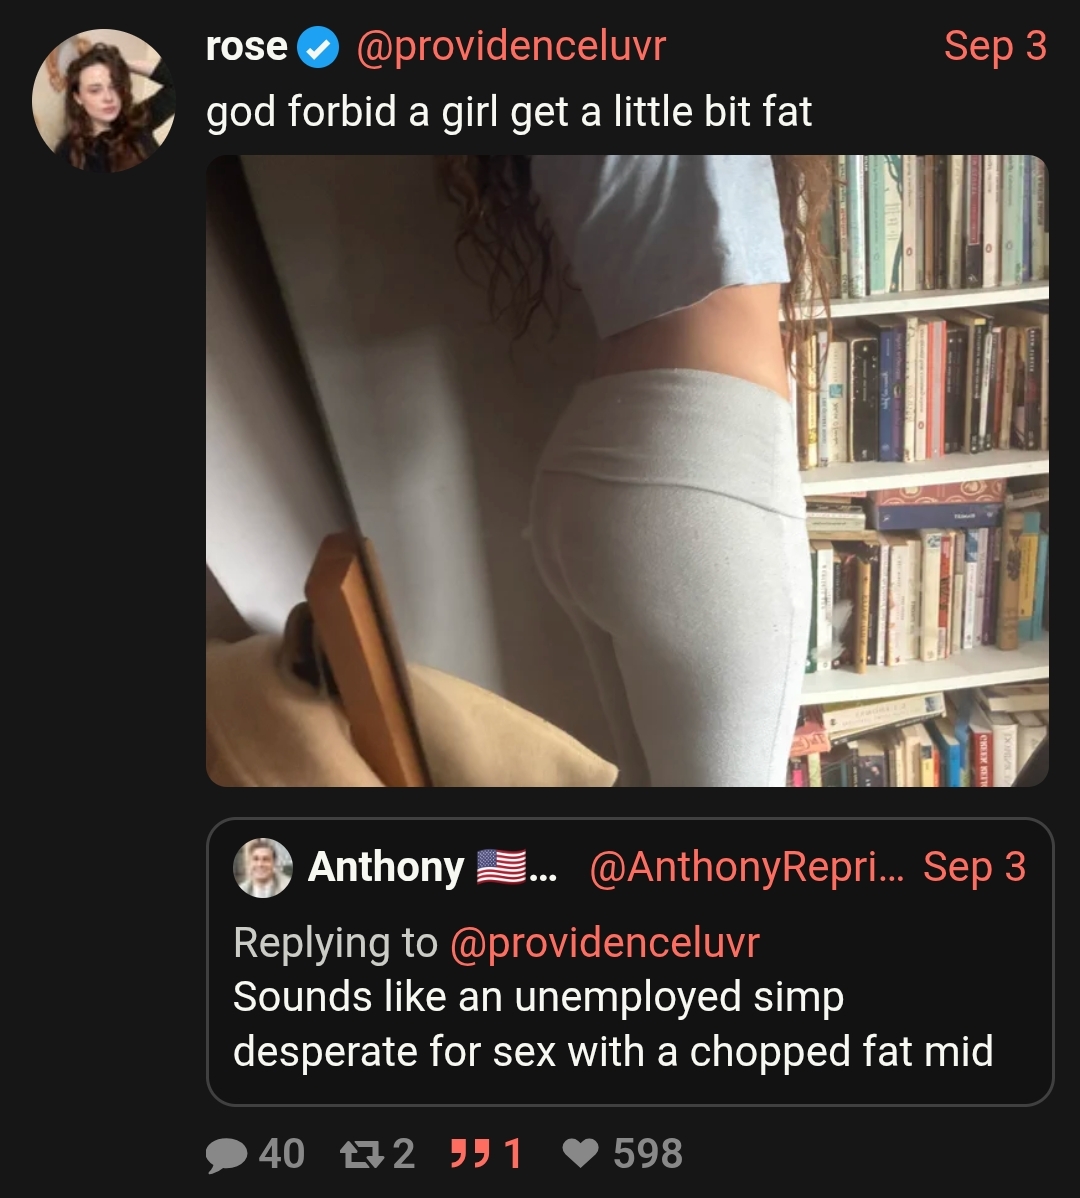1080x1198 pixels.
Task: Open the @AnthonyRepri… handle link
Action: (746, 867)
